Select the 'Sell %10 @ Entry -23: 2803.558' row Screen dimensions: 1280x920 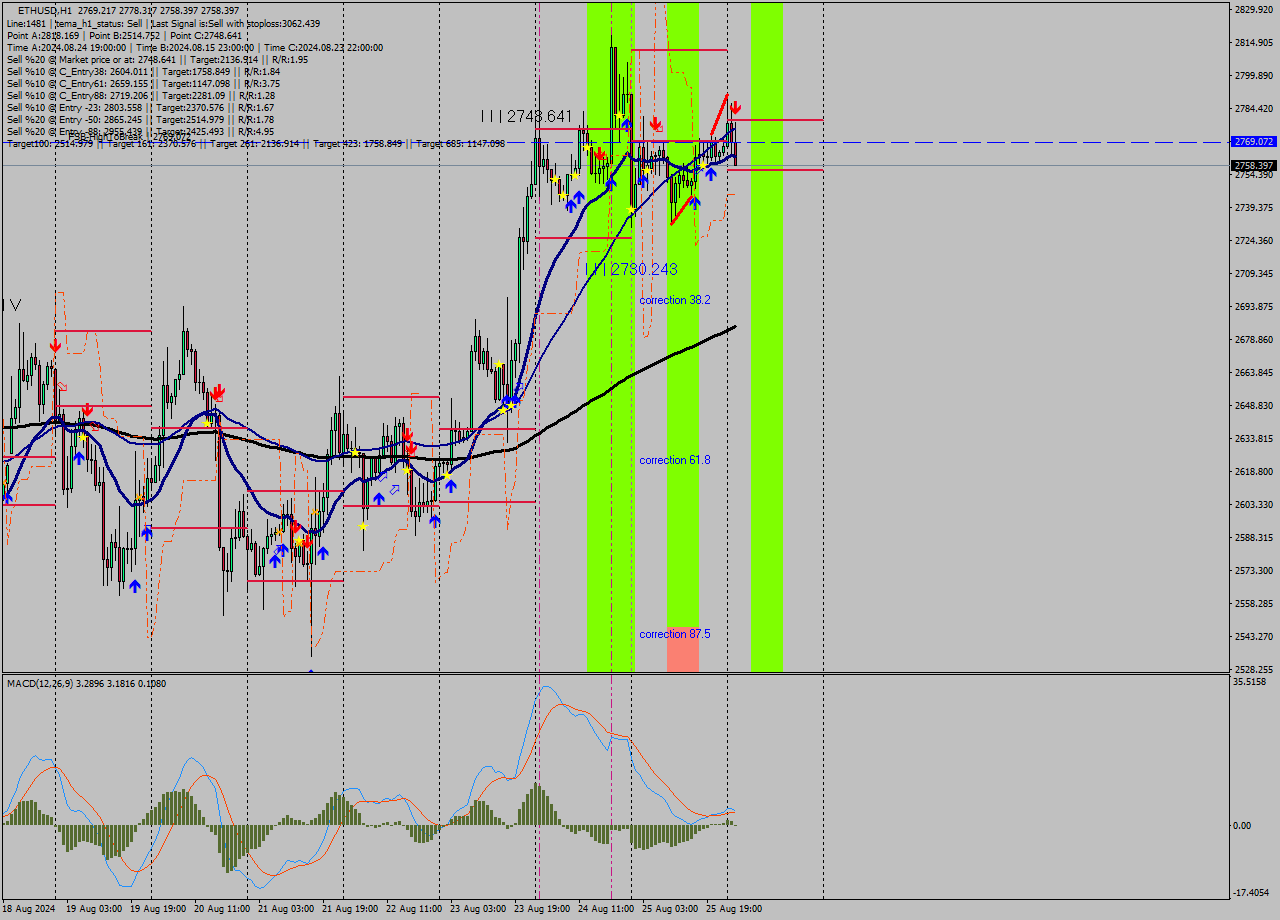[x=140, y=107]
